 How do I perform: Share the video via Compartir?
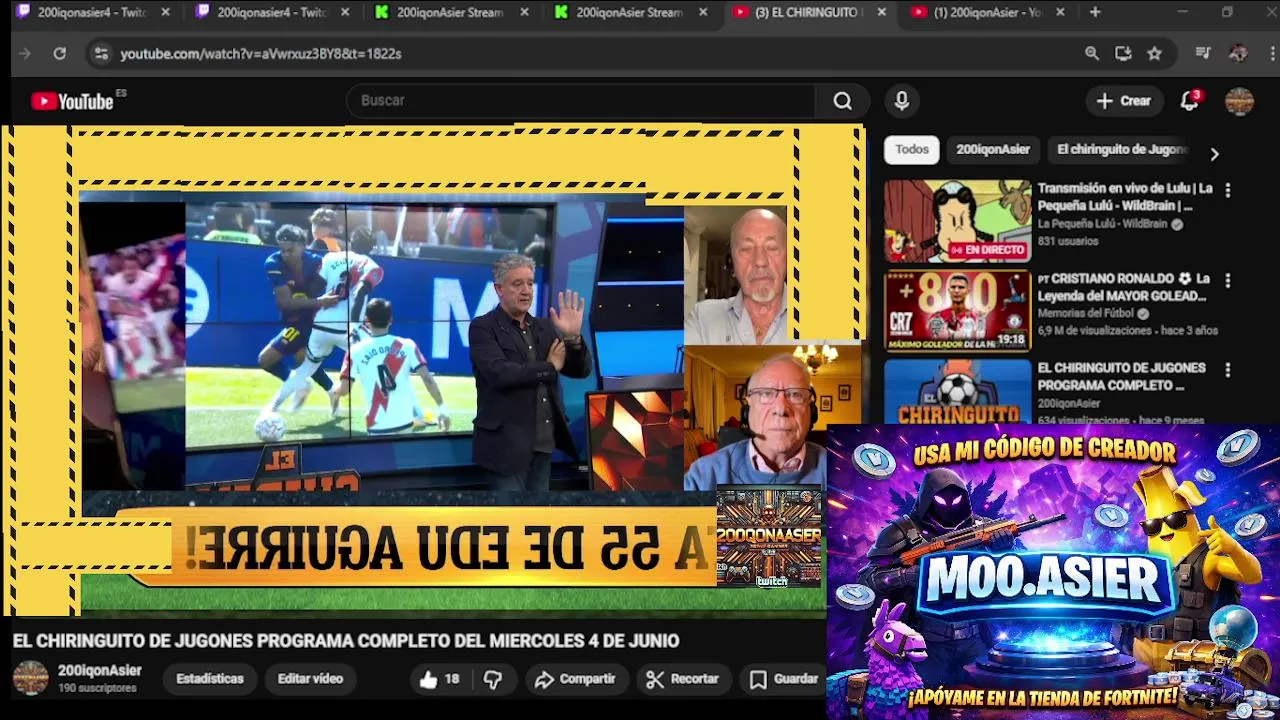point(574,679)
